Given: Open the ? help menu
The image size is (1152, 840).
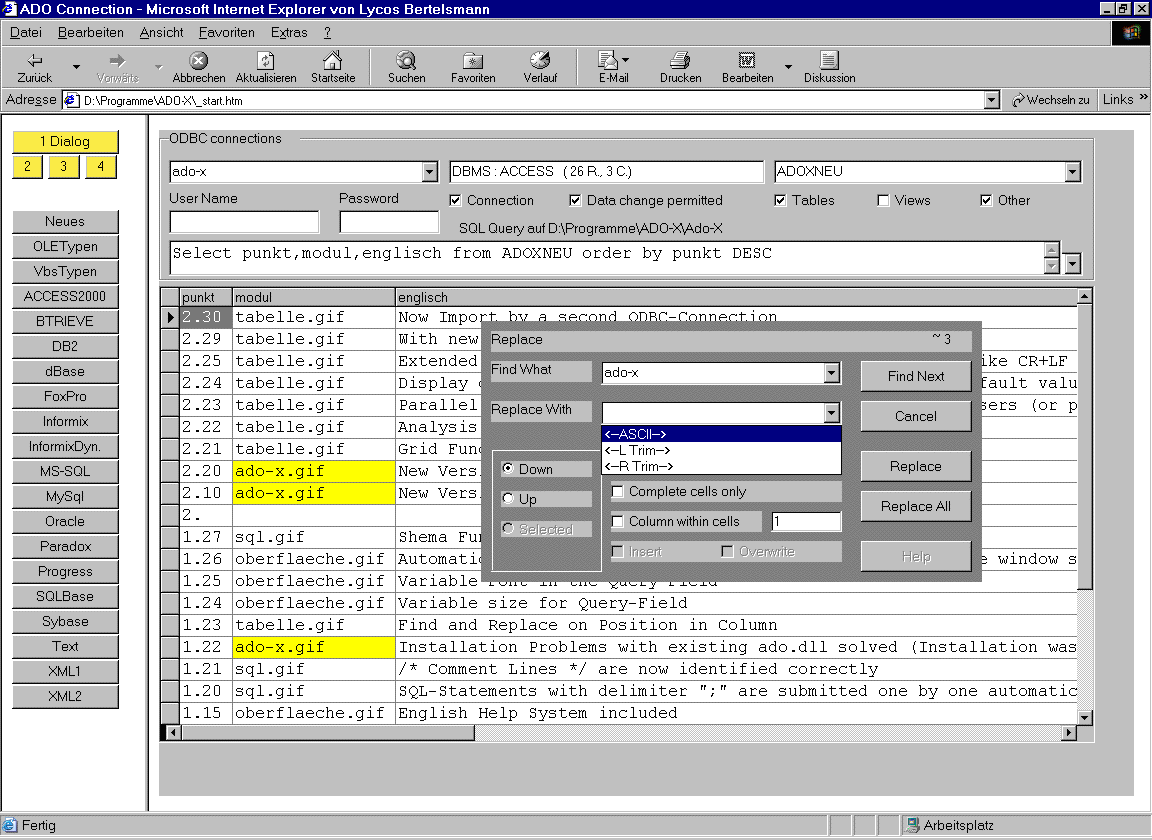Looking at the screenshot, I should tap(327, 33).
